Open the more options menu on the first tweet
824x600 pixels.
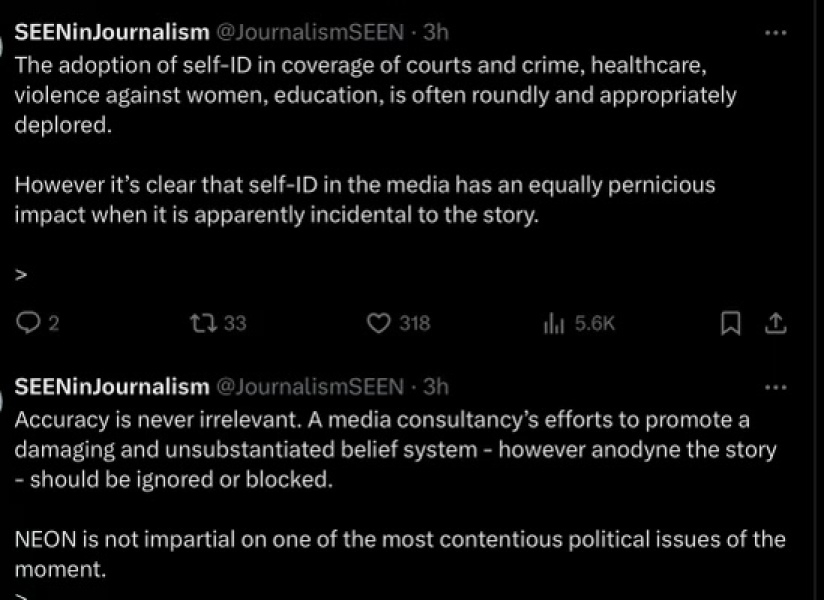(x=777, y=31)
